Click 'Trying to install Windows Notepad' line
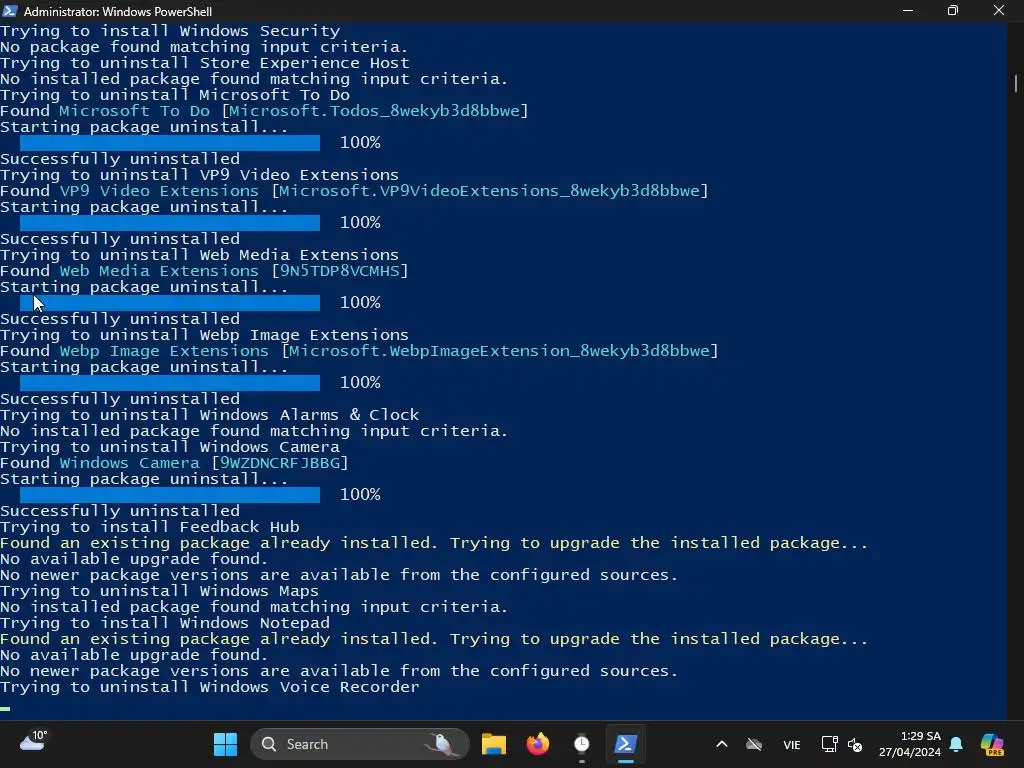1024x768 pixels. click(x=165, y=623)
